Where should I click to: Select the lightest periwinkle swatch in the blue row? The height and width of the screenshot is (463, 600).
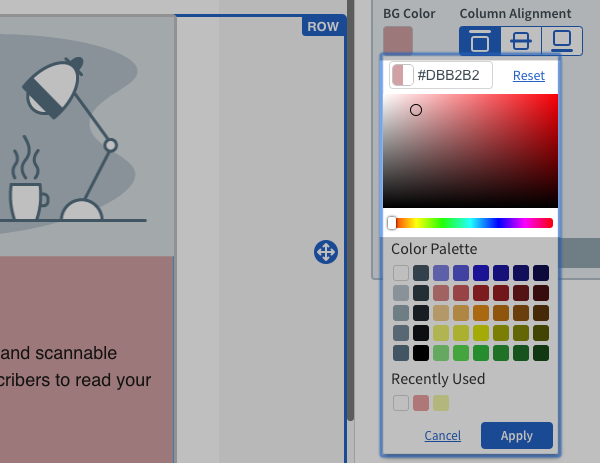[x=441, y=273]
